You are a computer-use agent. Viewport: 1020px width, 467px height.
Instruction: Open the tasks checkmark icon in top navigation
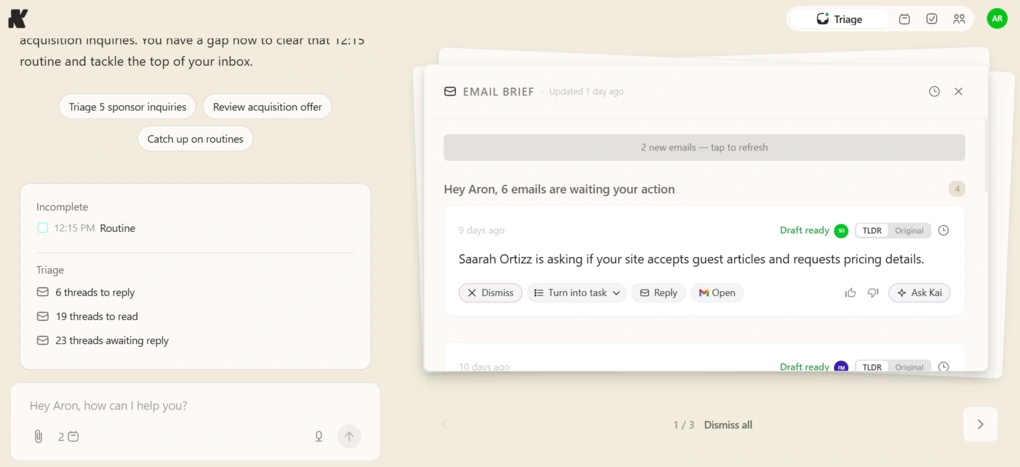[932, 19]
